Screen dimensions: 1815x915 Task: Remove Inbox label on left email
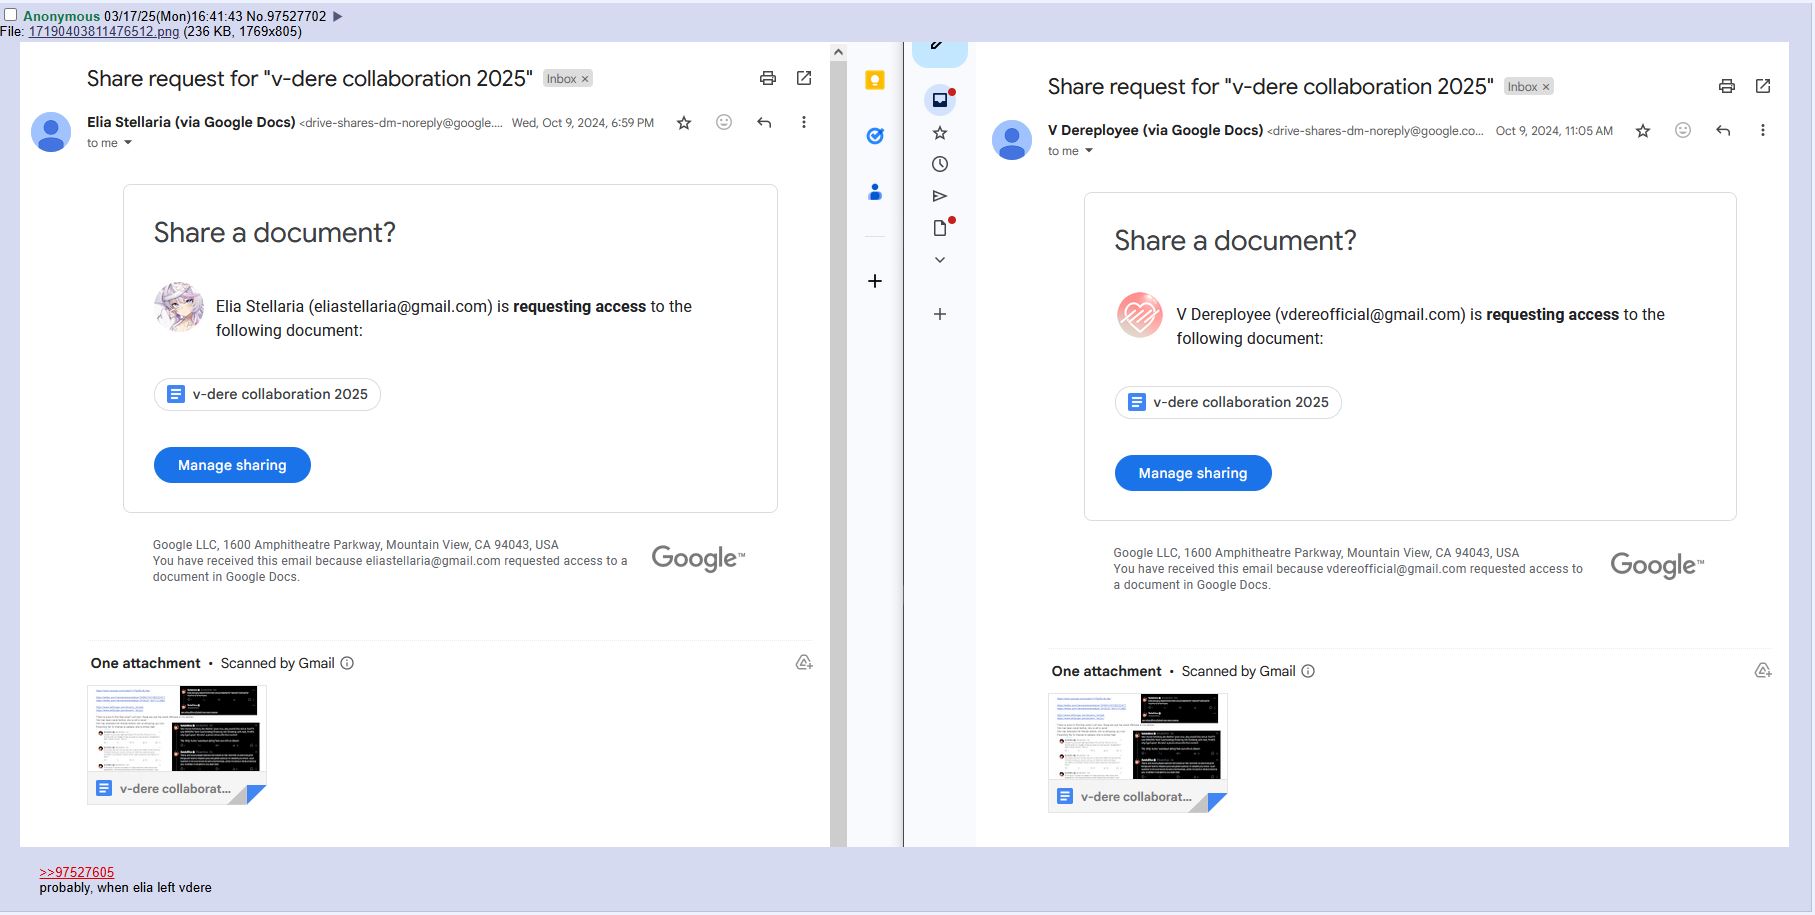point(585,79)
